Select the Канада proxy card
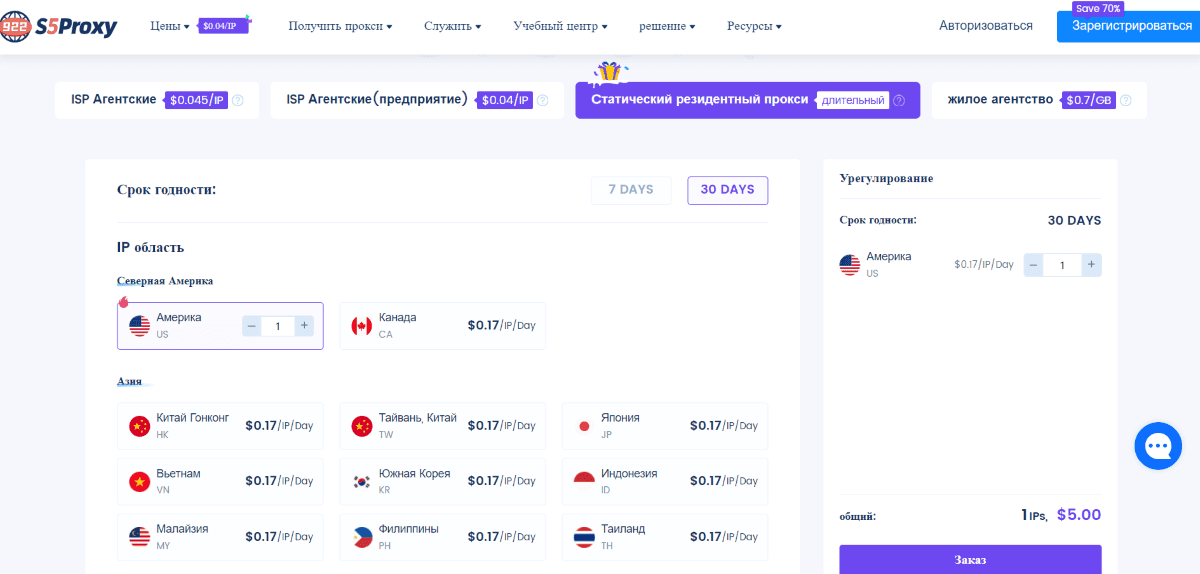This screenshot has height=574, width=1200. (x=443, y=326)
